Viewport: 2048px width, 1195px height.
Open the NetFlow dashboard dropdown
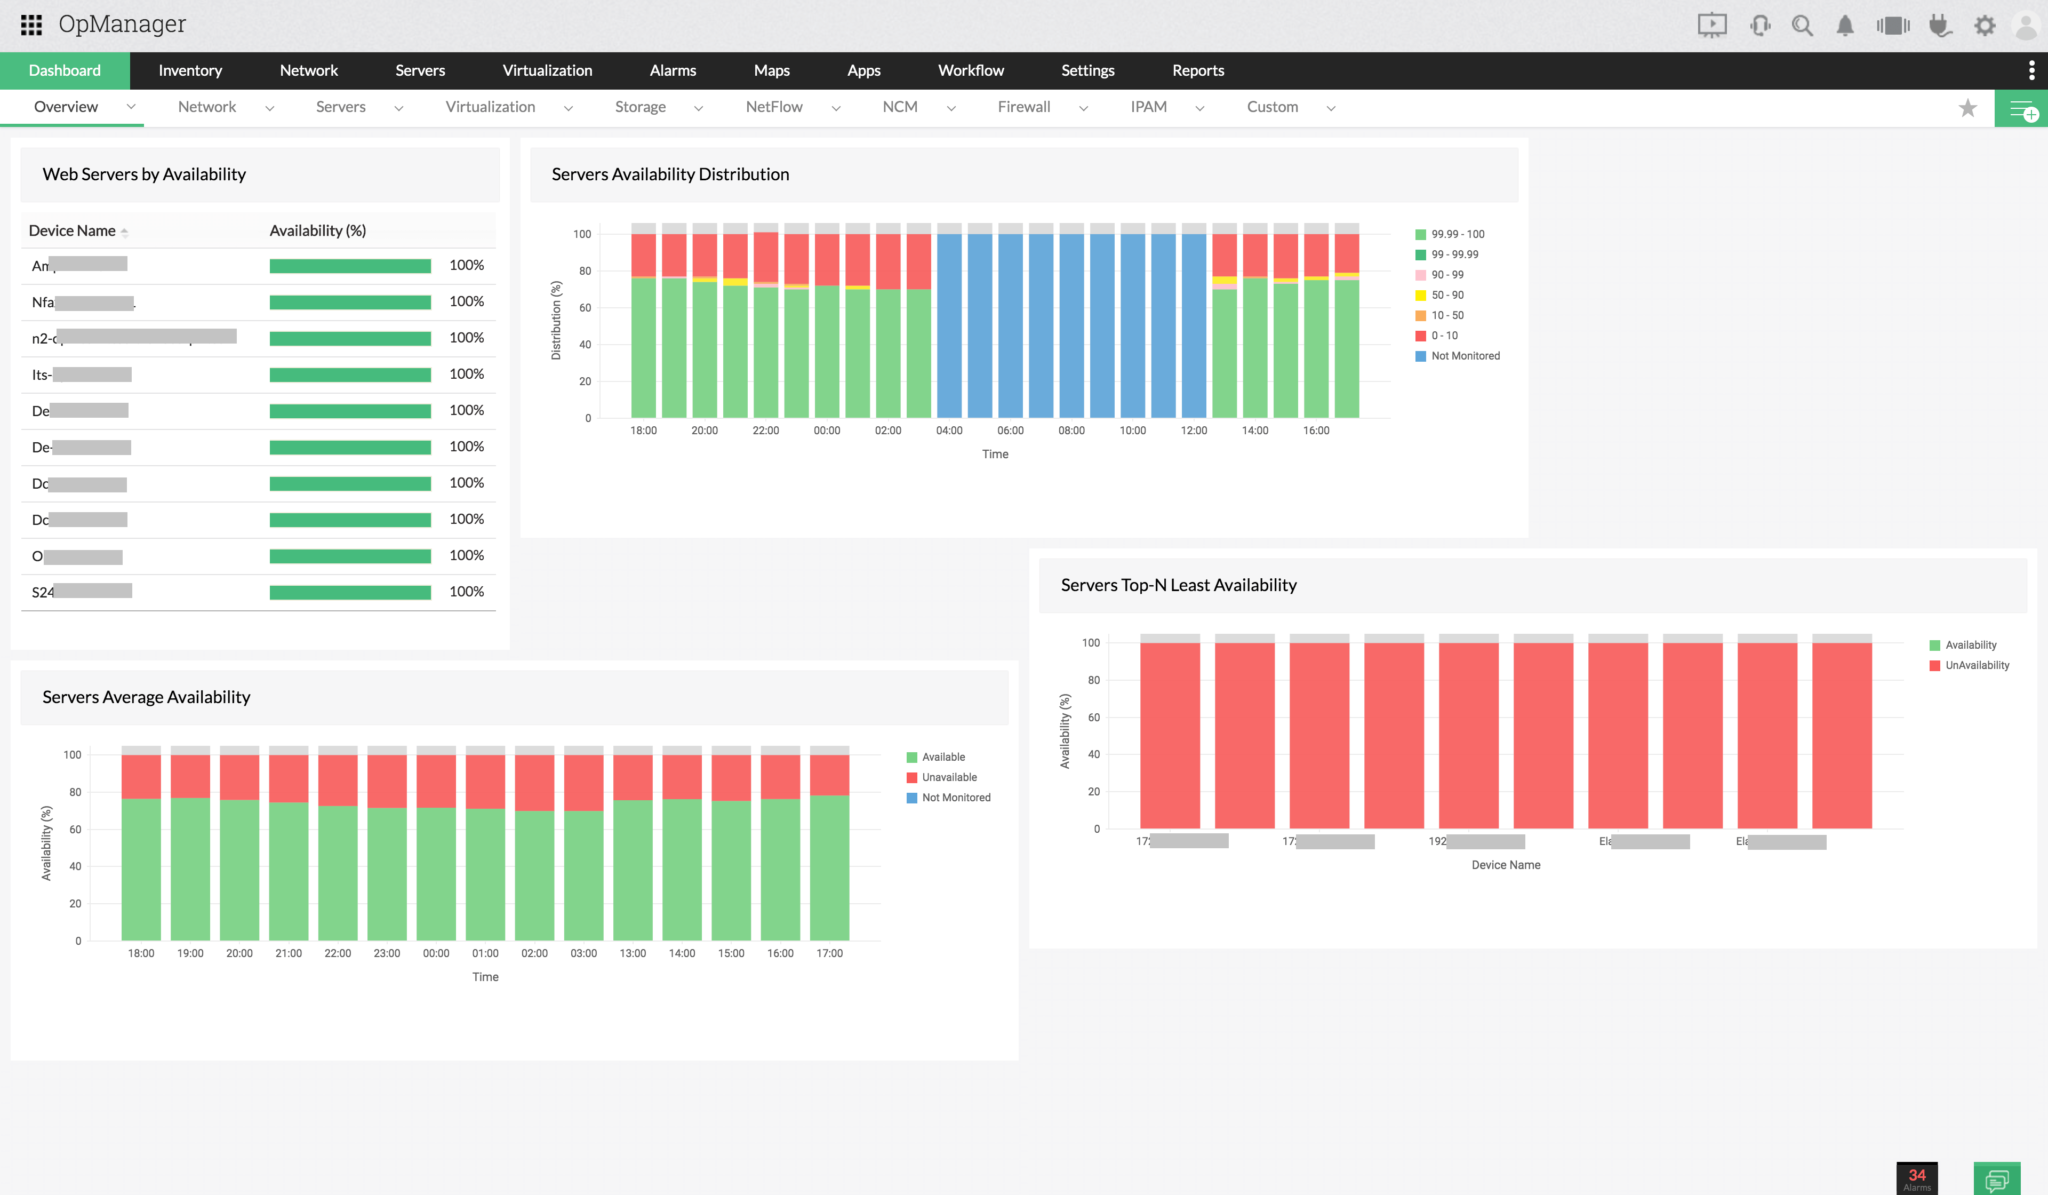click(836, 107)
